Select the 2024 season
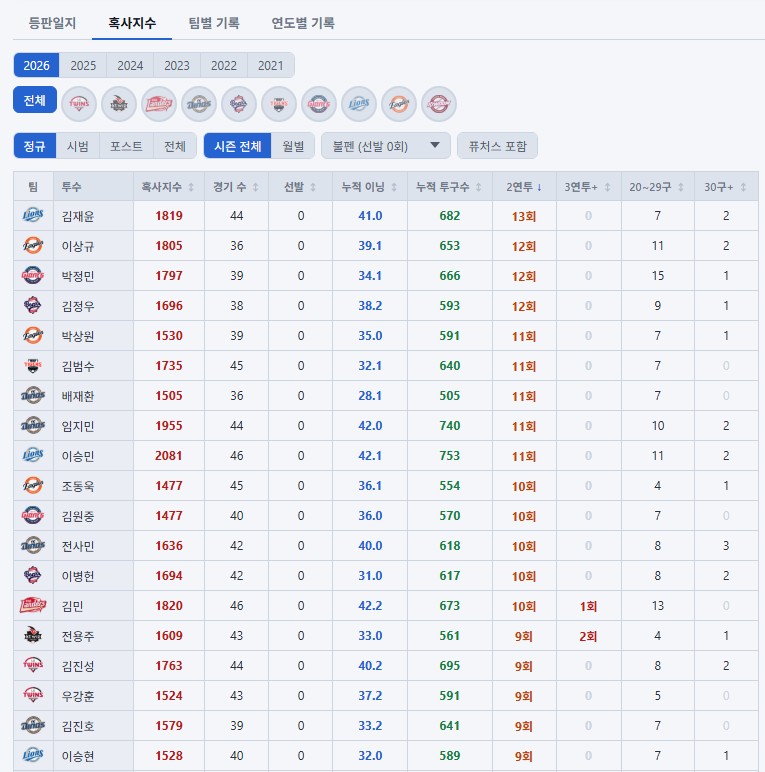Image resolution: width=765 pixels, height=772 pixels. [x=130, y=65]
